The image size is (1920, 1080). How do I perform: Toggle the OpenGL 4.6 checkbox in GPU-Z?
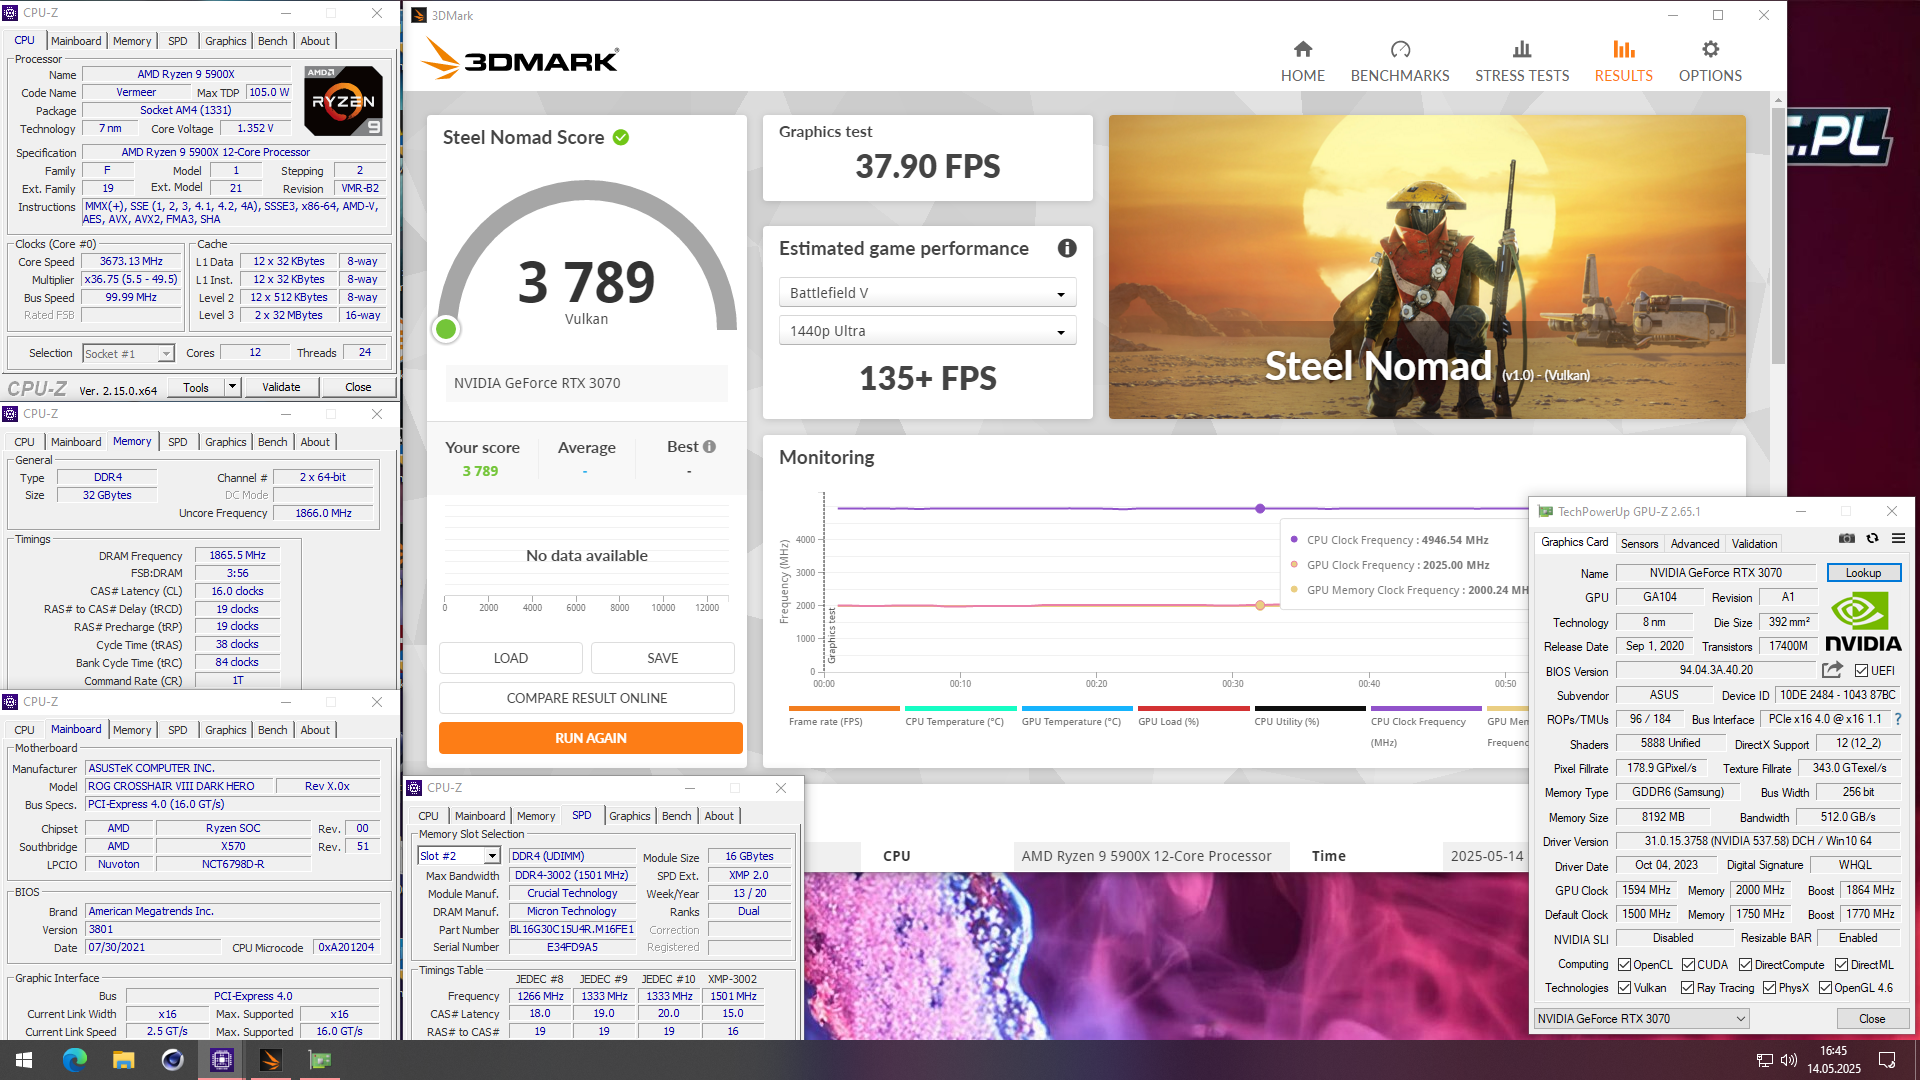coord(1825,988)
